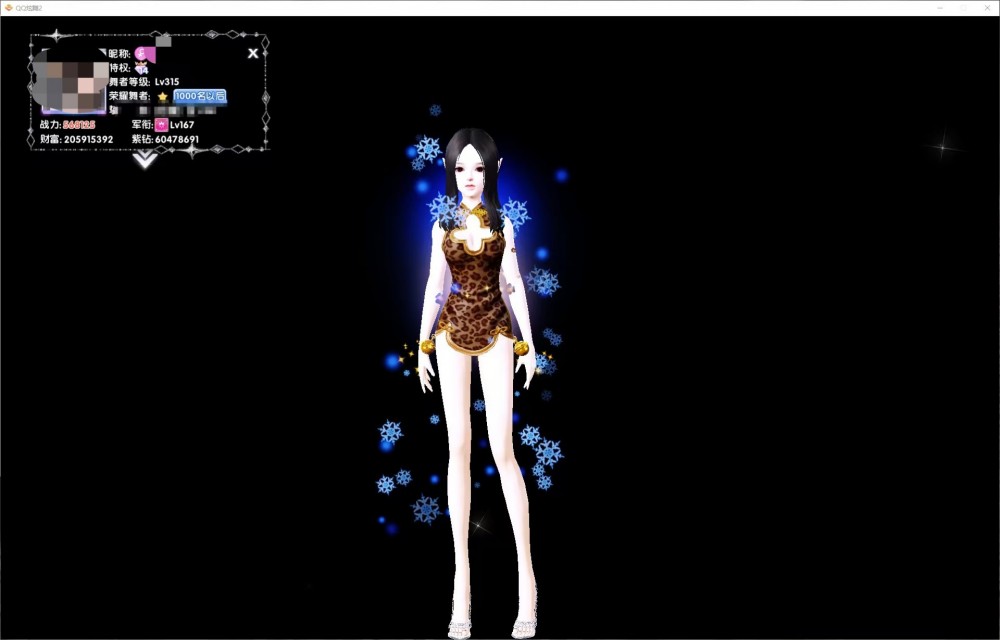Close the player info panel with the X
Viewport: 1000px width, 640px height.
[x=253, y=53]
